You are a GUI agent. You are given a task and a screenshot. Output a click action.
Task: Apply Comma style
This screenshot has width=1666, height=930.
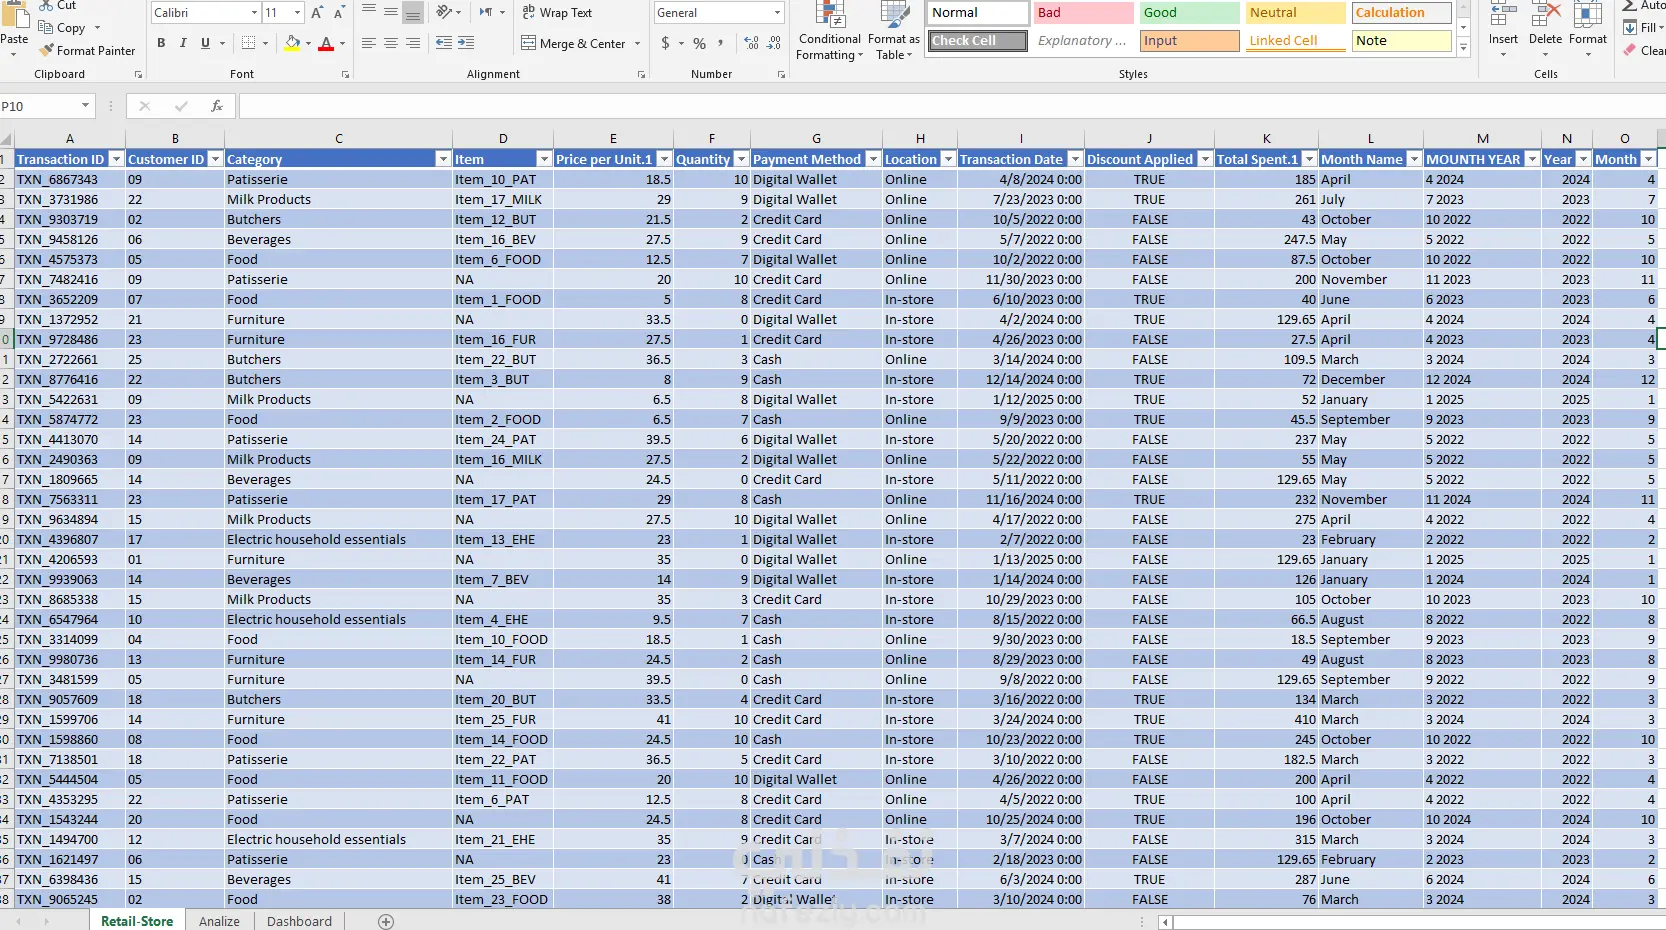point(720,43)
